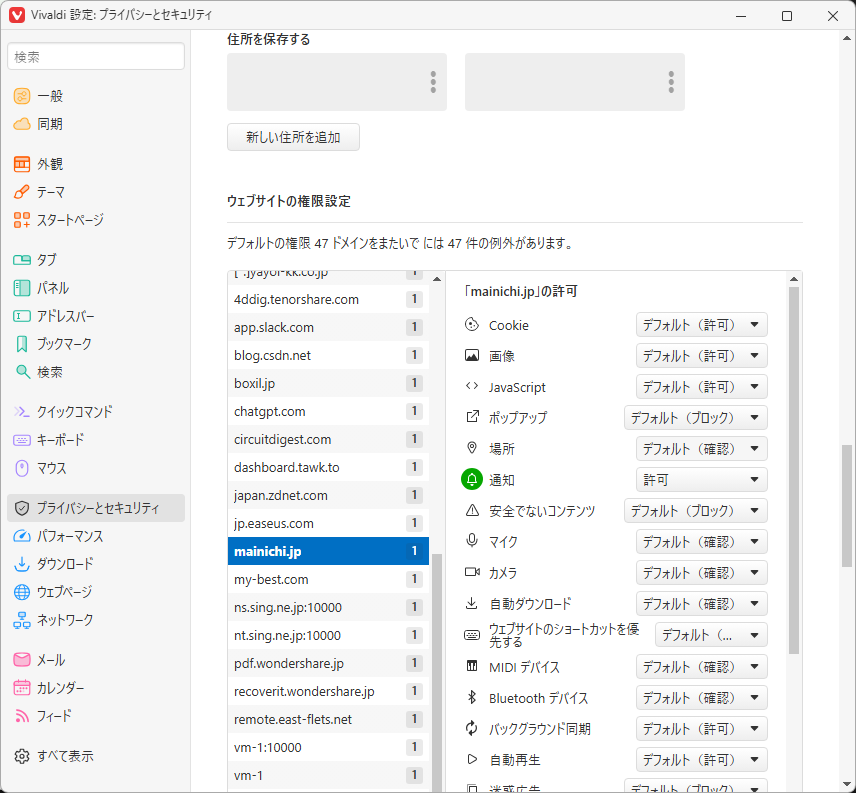
Task: Open the 自動再生 permission dropdown
Action: (x=702, y=760)
